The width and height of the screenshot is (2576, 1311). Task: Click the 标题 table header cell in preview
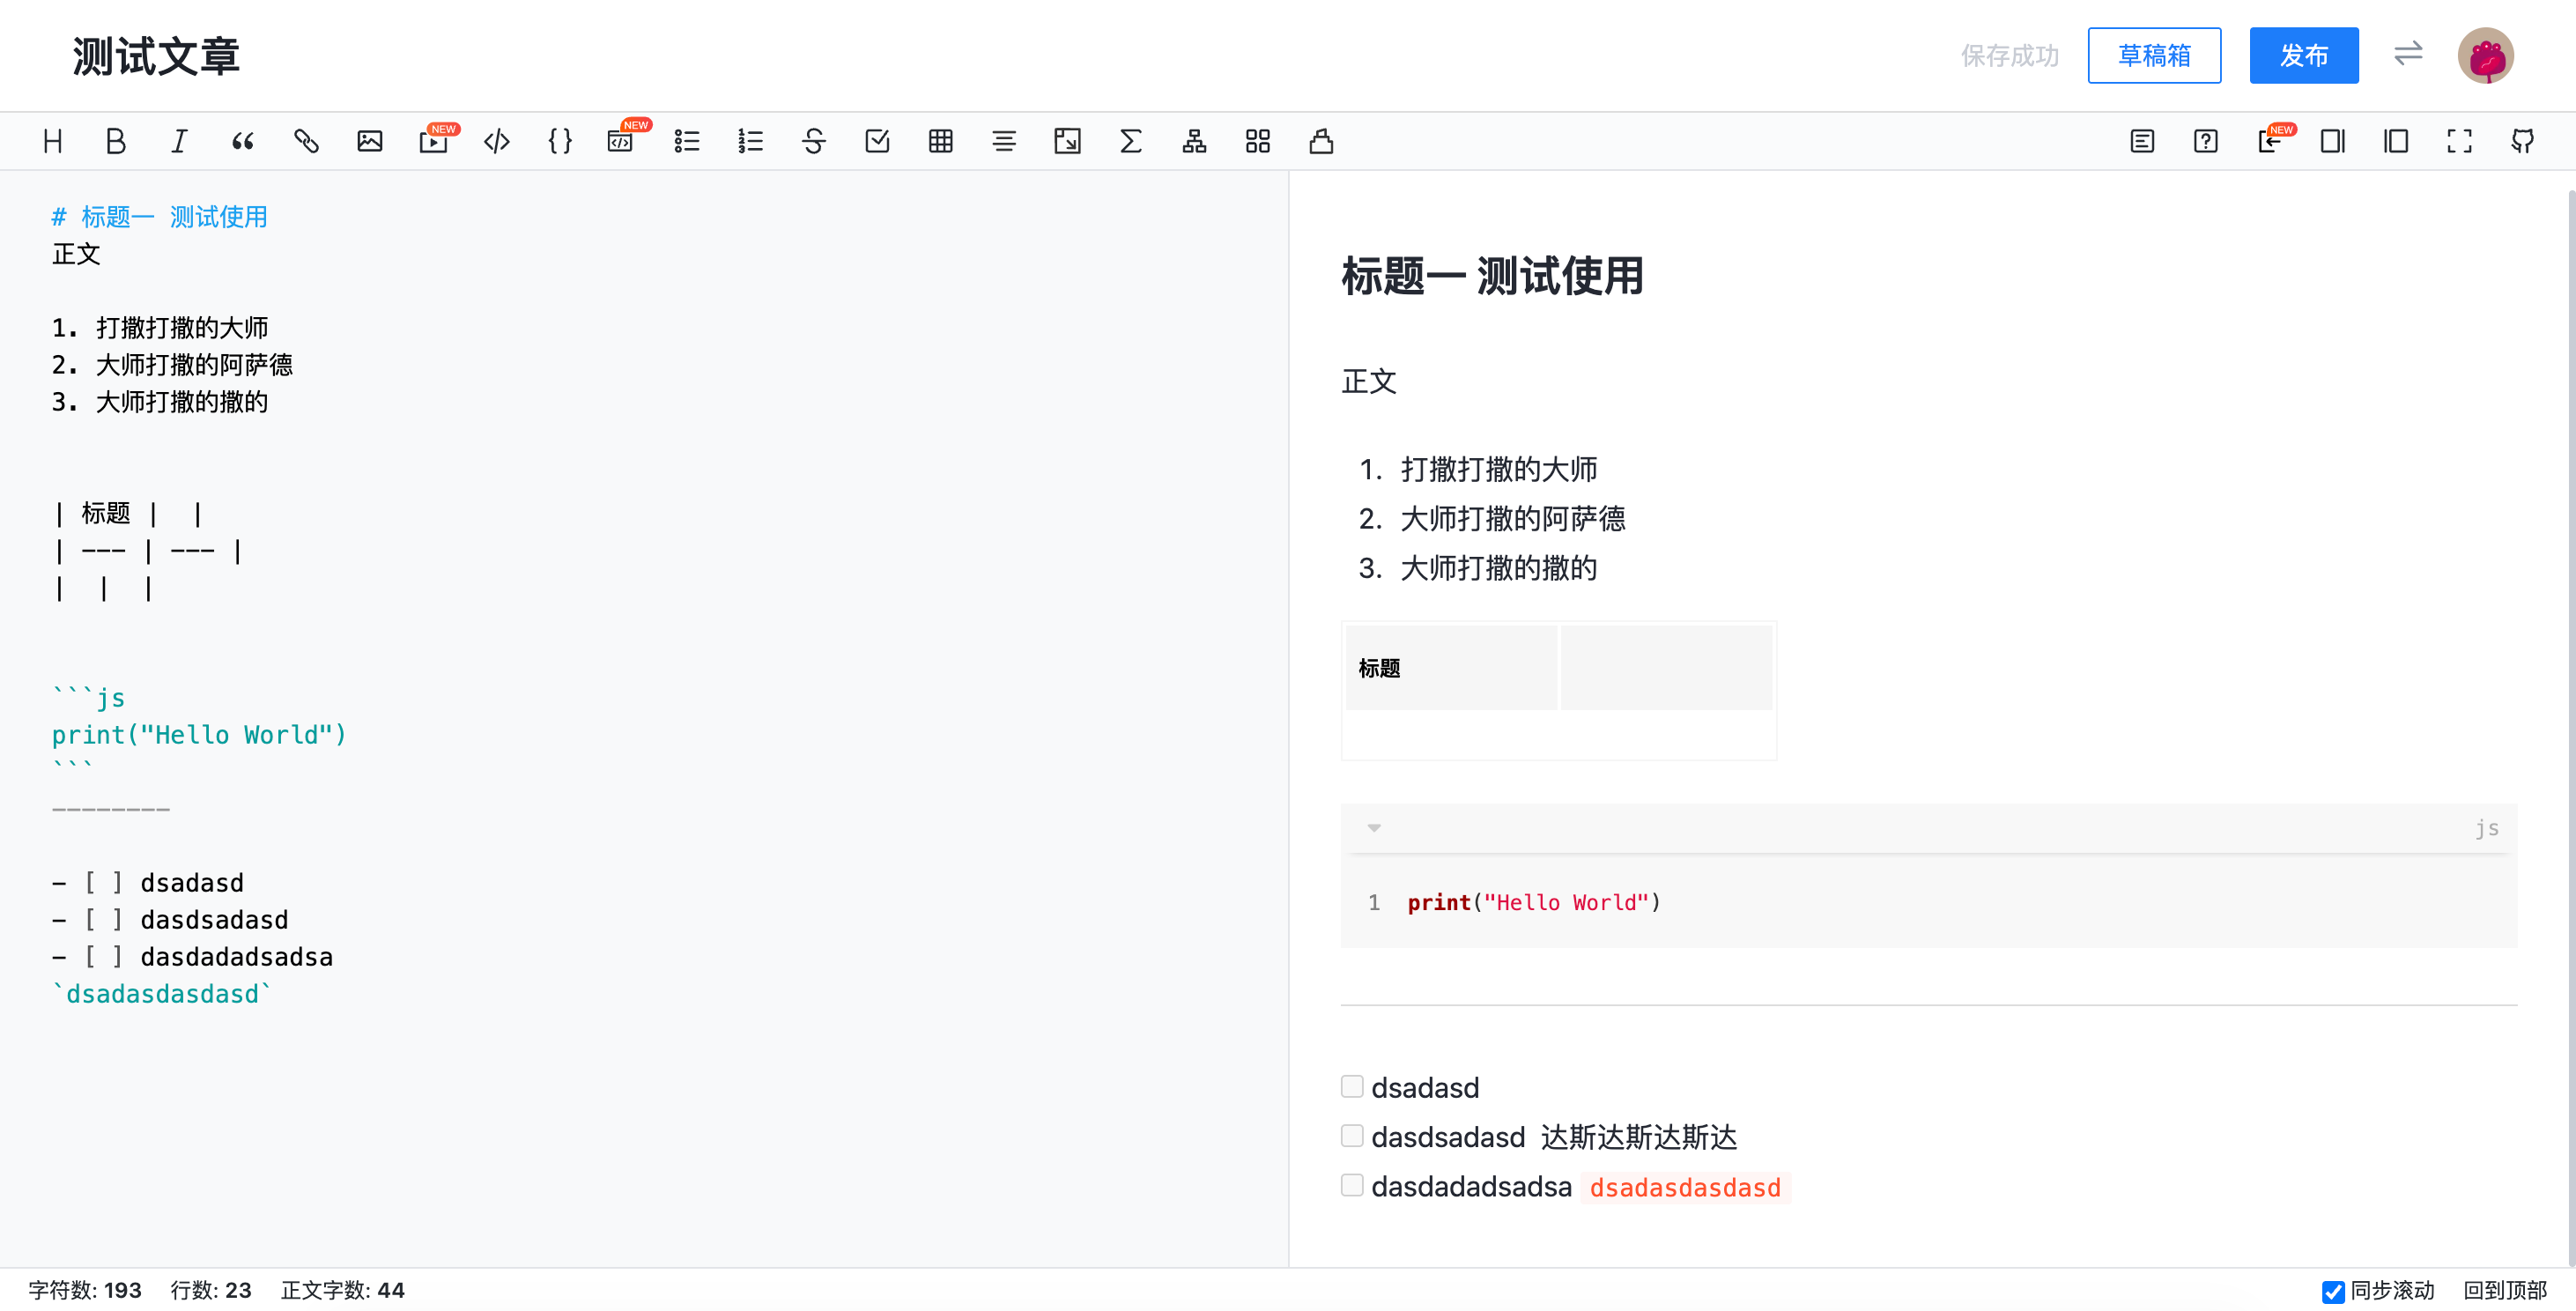(x=1451, y=668)
